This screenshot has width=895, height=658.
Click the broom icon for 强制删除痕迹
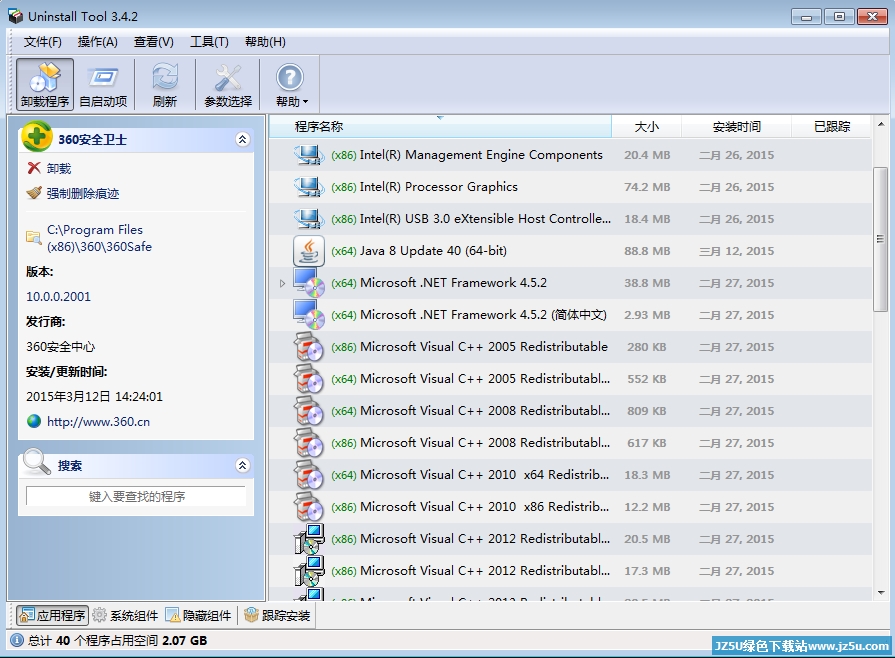pyautogui.click(x=34, y=193)
